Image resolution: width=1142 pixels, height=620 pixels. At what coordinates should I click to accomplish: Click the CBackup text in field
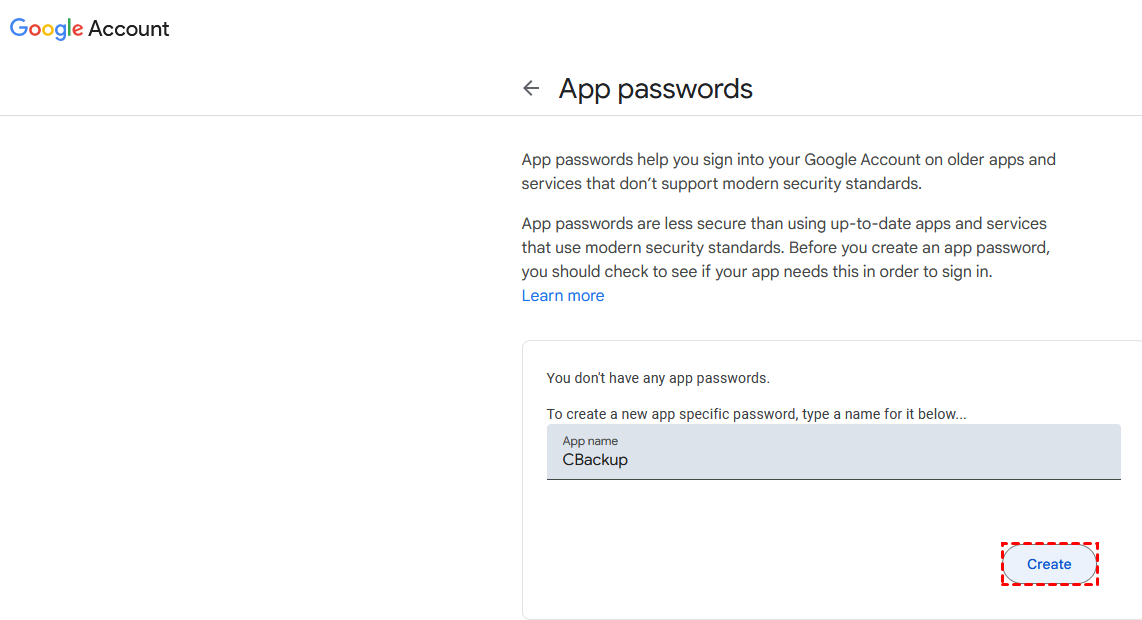click(x=595, y=460)
